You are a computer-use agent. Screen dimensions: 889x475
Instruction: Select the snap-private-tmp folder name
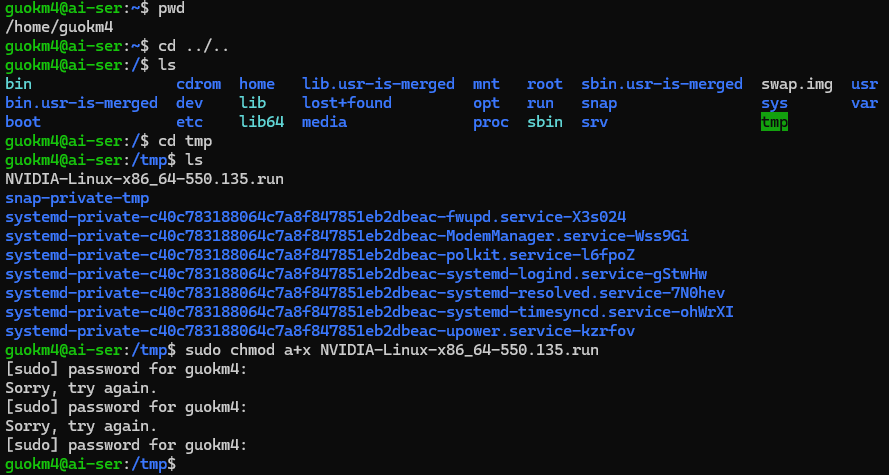78,198
